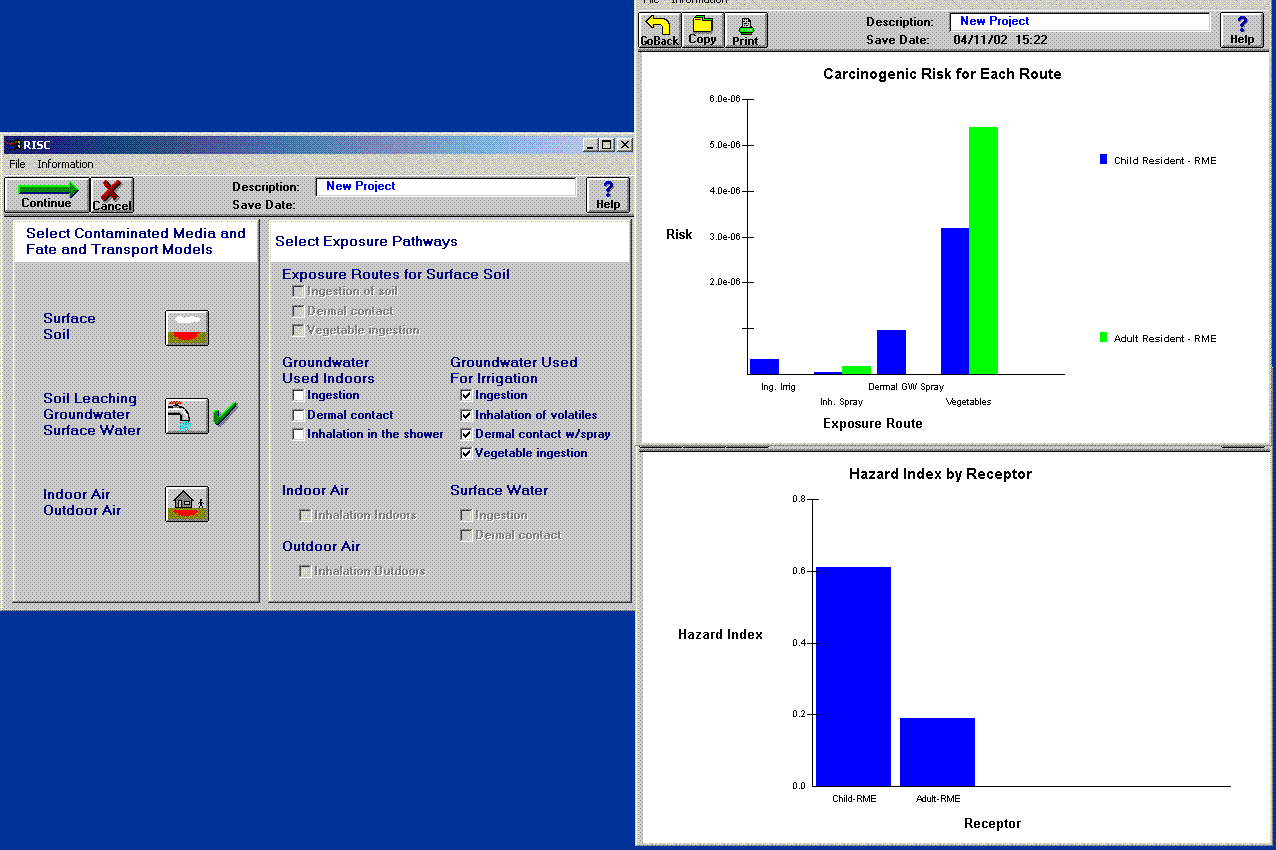Click the green Vegetables adult risk bar
Viewport: 1276px width, 850px height.
[984, 250]
